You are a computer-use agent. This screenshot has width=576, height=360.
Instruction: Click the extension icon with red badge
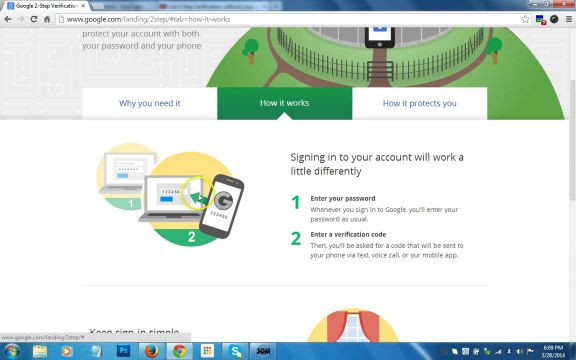tap(541, 19)
